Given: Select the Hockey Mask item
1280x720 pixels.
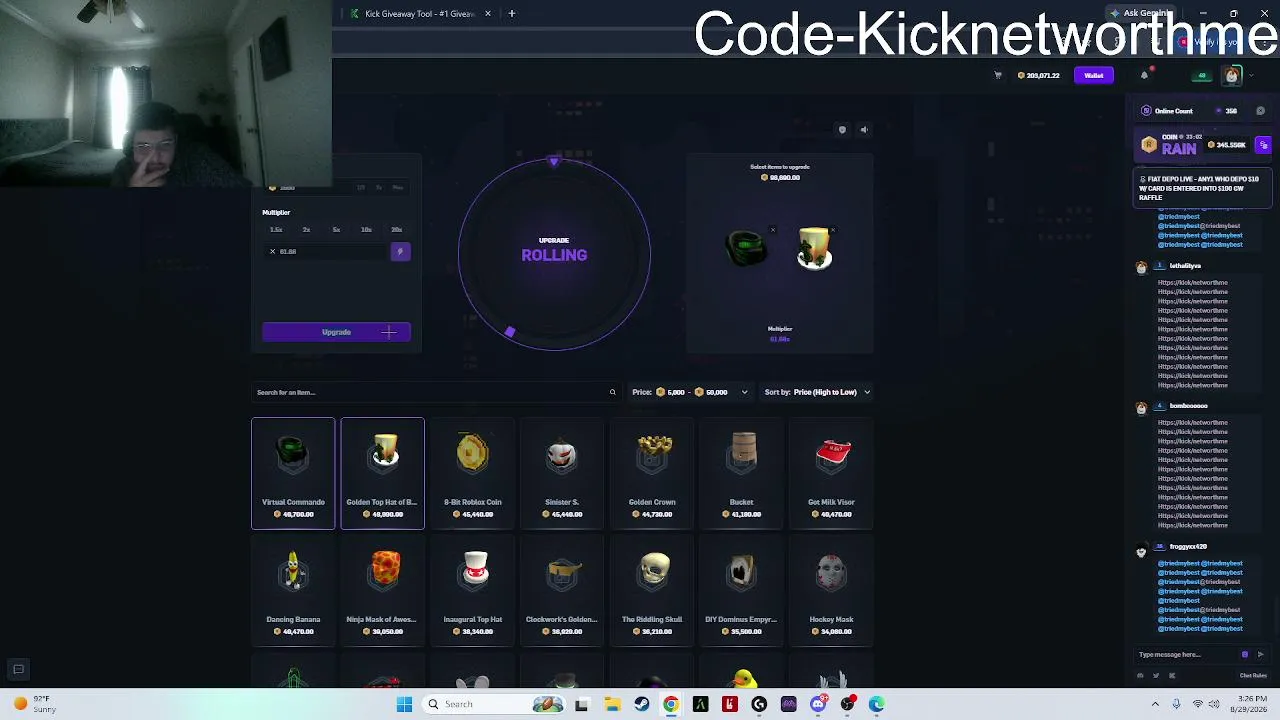Looking at the screenshot, I should click(831, 591).
